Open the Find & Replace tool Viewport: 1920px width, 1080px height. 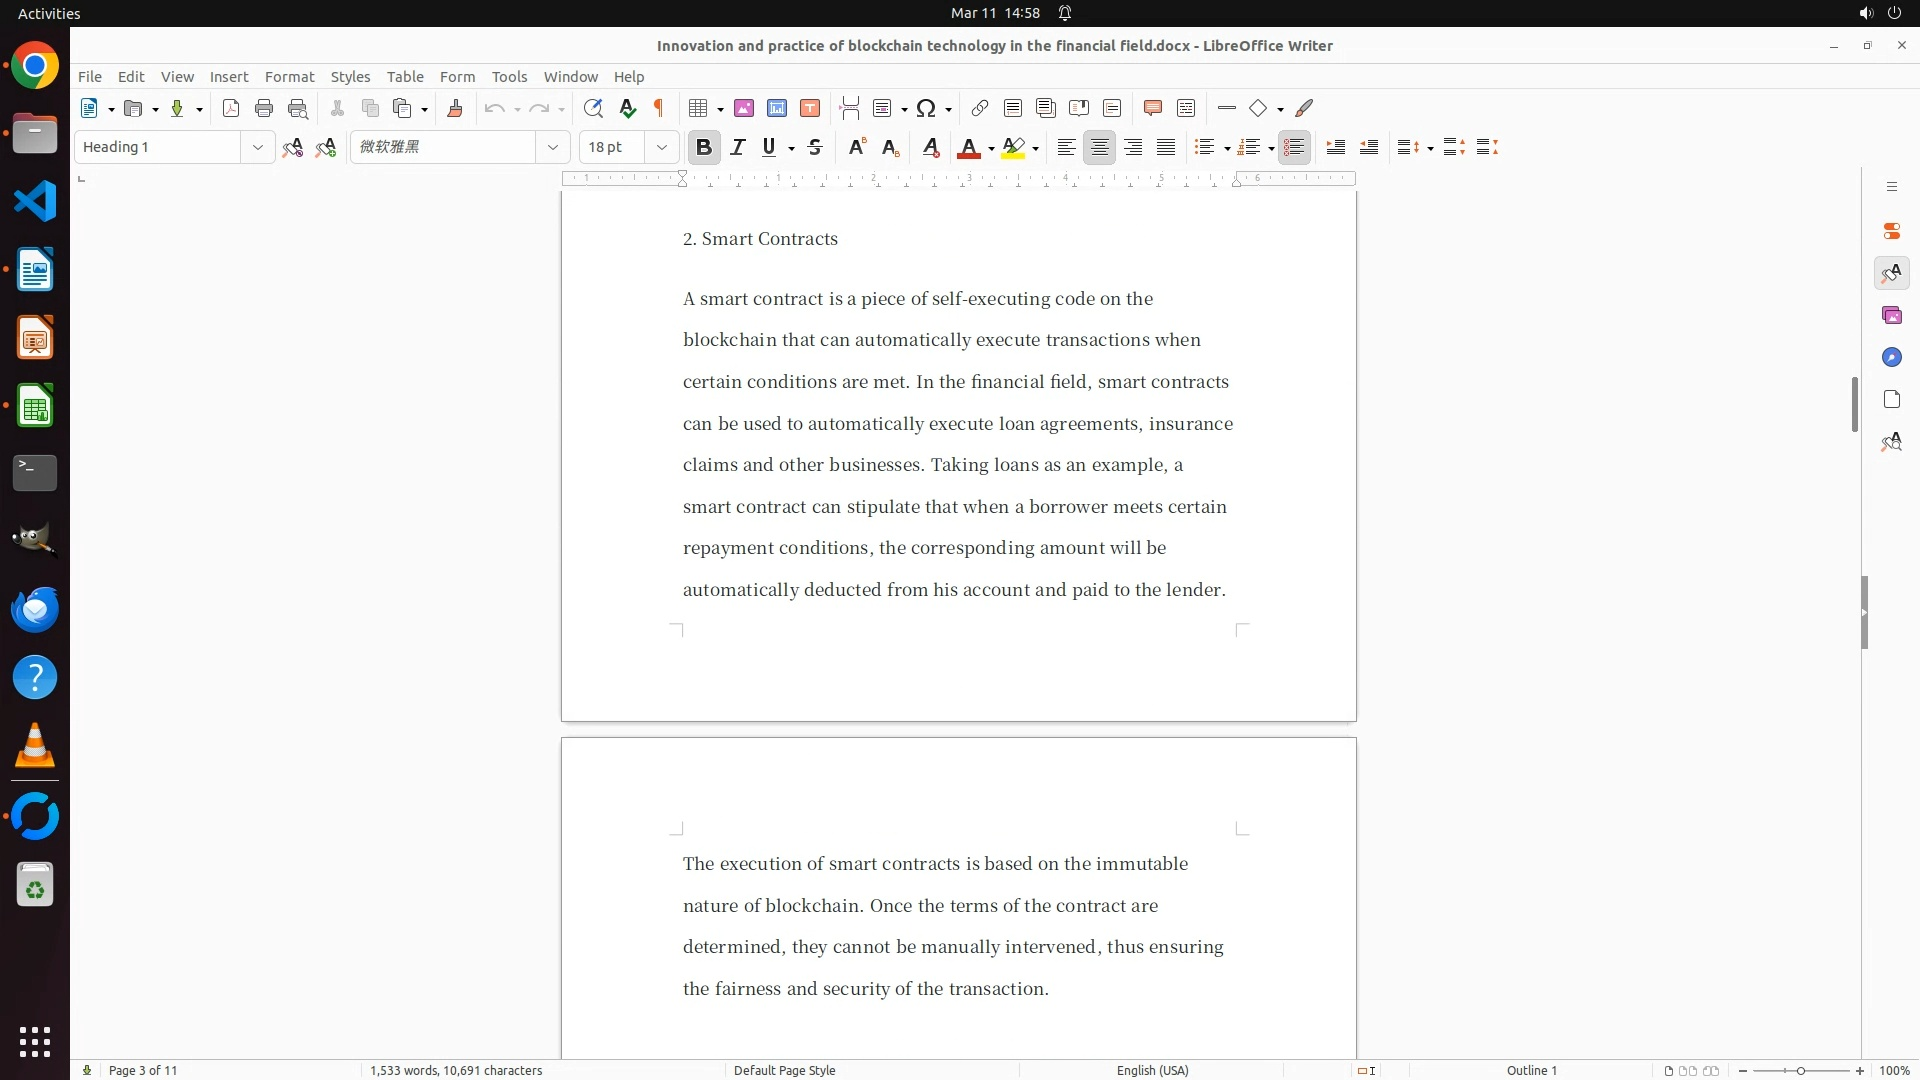point(593,108)
